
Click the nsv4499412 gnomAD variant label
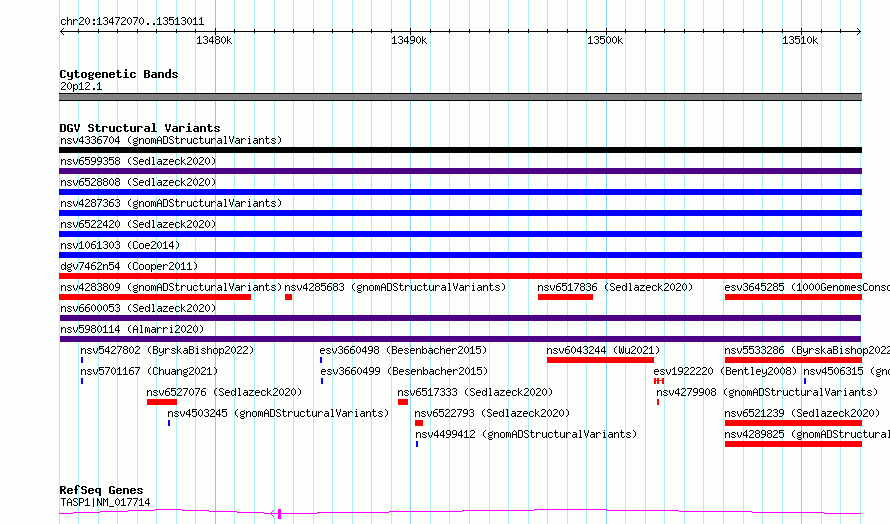tap(526, 434)
